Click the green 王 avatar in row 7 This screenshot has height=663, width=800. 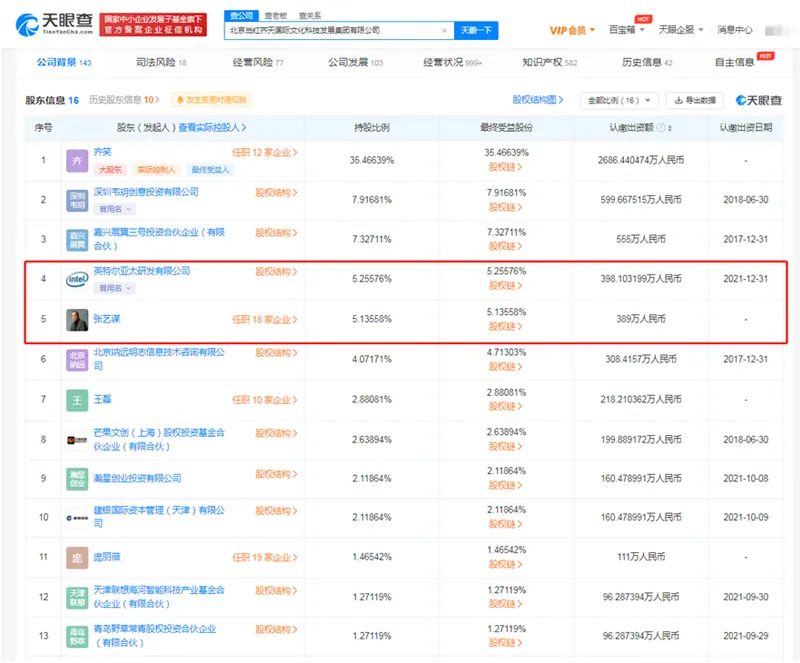(77, 400)
